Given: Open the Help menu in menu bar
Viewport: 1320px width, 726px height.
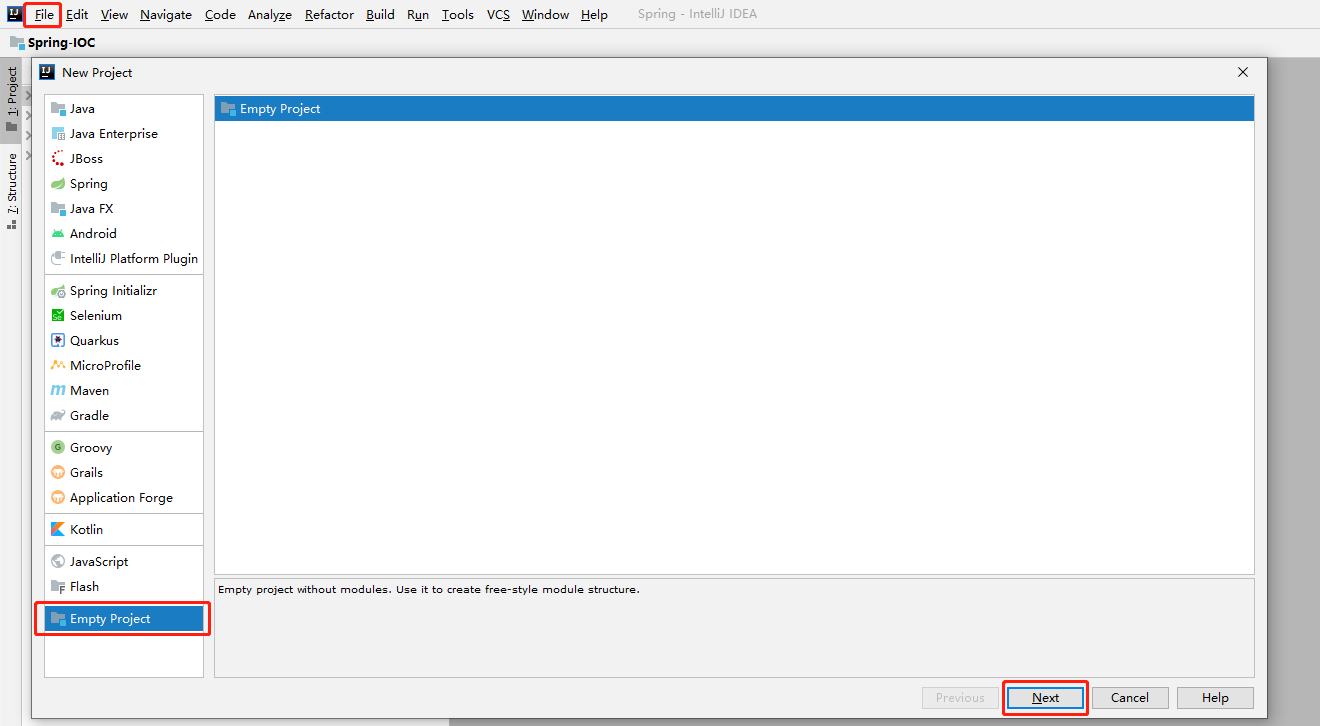Looking at the screenshot, I should click(x=594, y=15).
